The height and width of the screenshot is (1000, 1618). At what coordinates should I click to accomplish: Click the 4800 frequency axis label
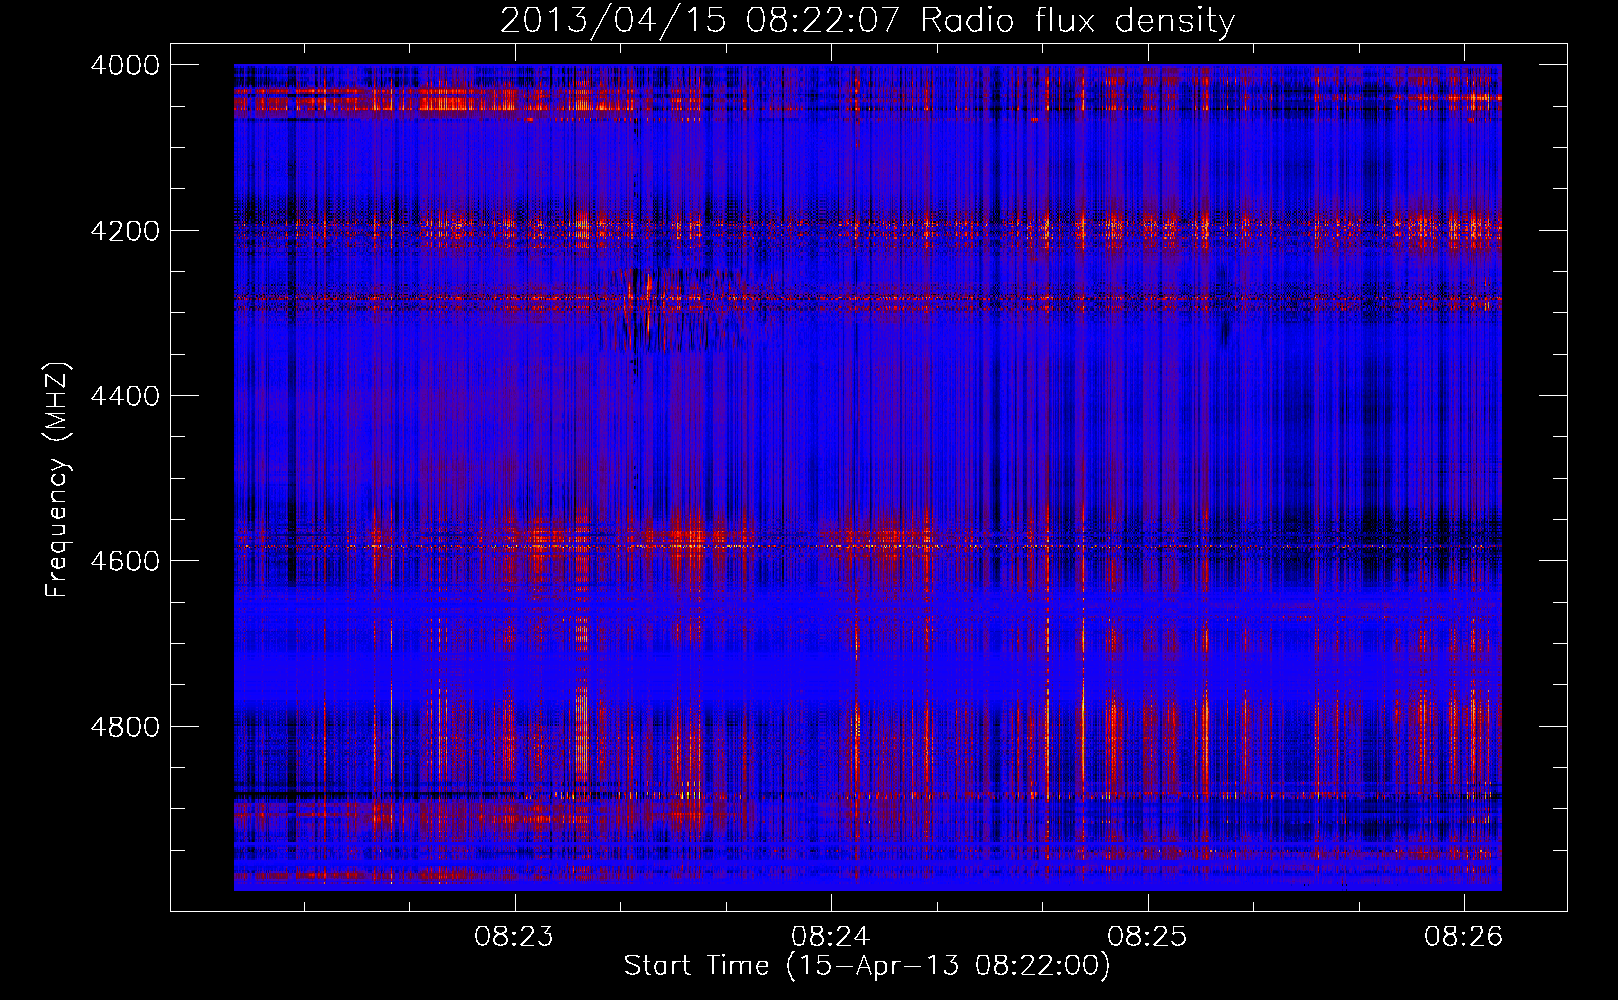point(125,726)
